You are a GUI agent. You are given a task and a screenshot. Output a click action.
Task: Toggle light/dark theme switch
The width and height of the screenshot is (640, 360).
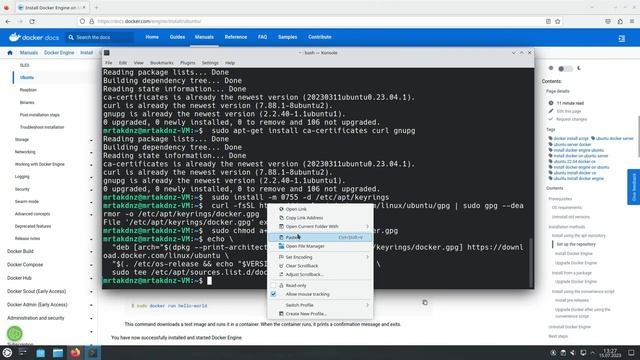[x=565, y=69]
